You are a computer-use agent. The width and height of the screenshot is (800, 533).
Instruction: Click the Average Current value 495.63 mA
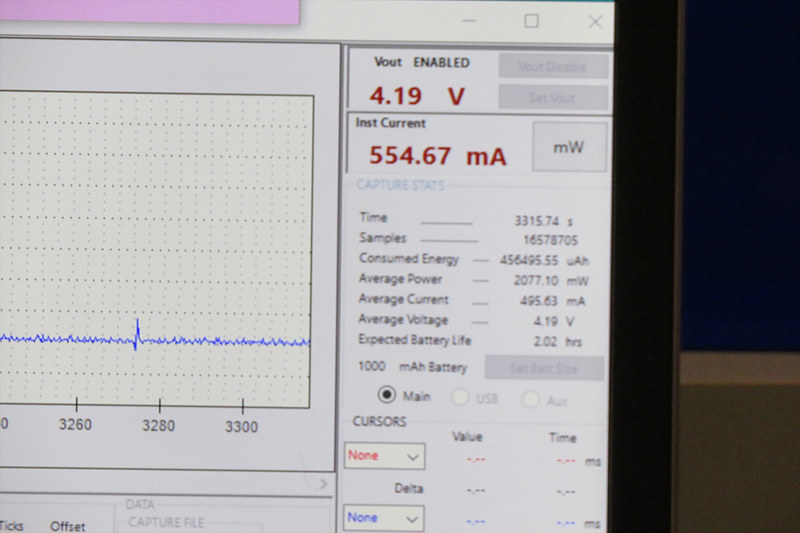click(553, 301)
